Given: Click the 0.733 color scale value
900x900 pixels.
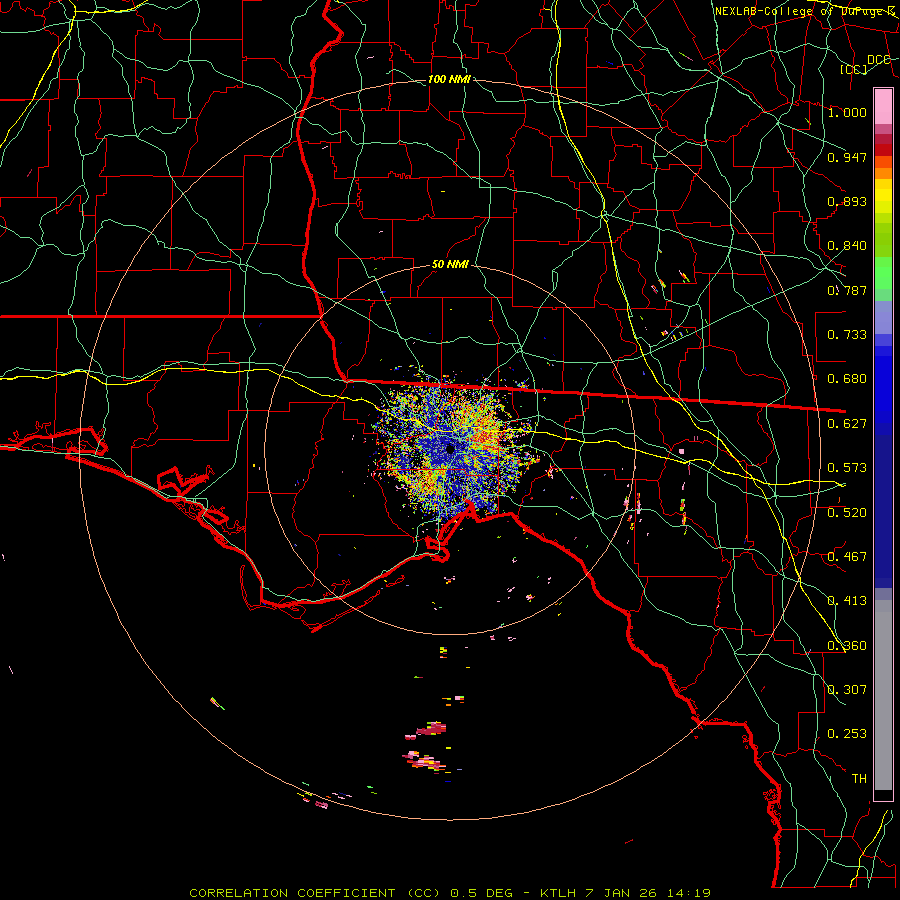Looking at the screenshot, I should (847, 334).
